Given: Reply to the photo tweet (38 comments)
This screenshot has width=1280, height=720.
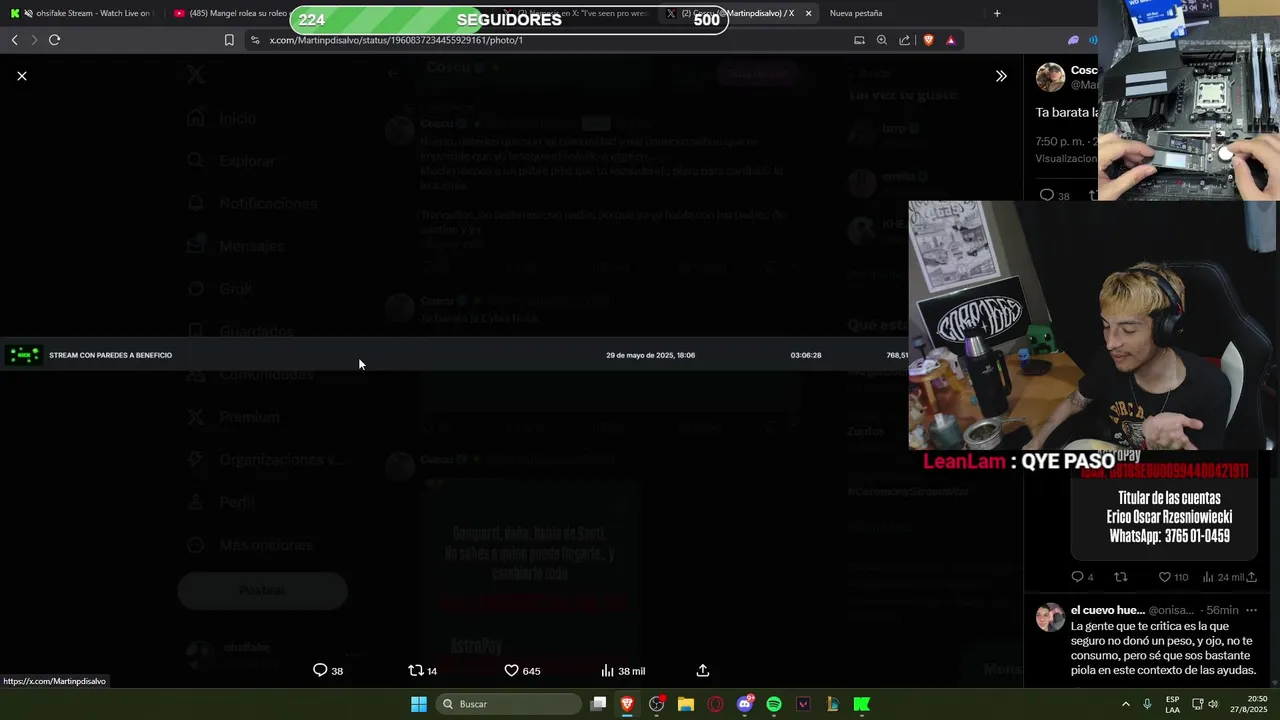Looking at the screenshot, I should [x=328, y=671].
